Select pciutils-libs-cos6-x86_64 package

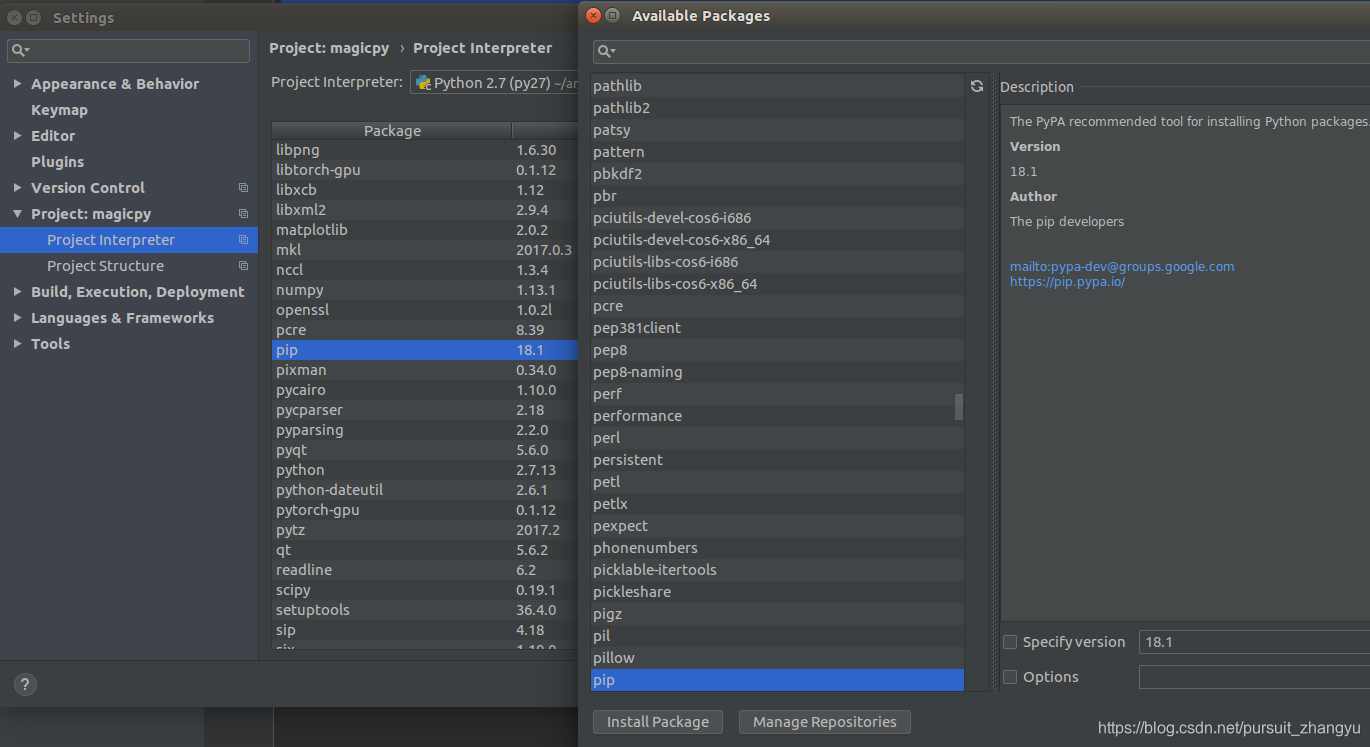click(x=777, y=284)
